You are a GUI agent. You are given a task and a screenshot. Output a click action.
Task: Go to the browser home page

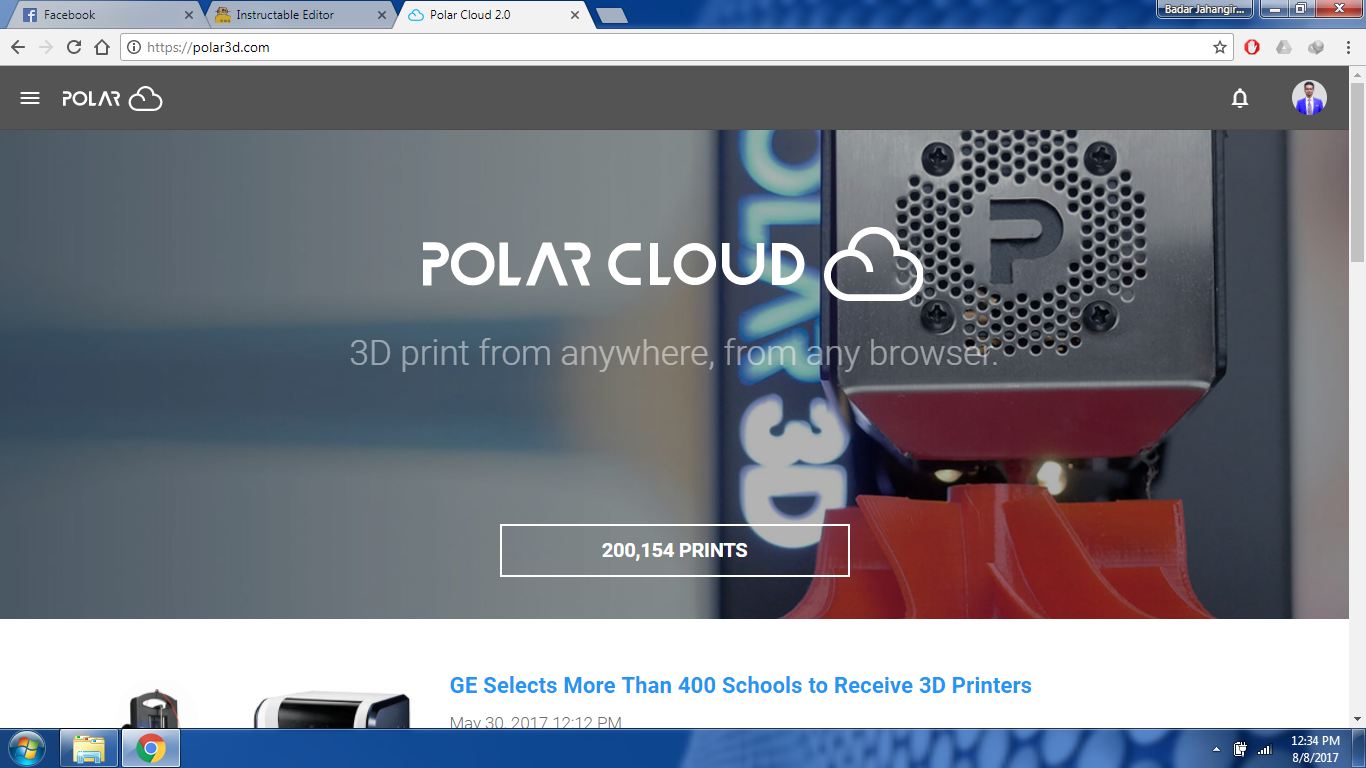tap(102, 47)
